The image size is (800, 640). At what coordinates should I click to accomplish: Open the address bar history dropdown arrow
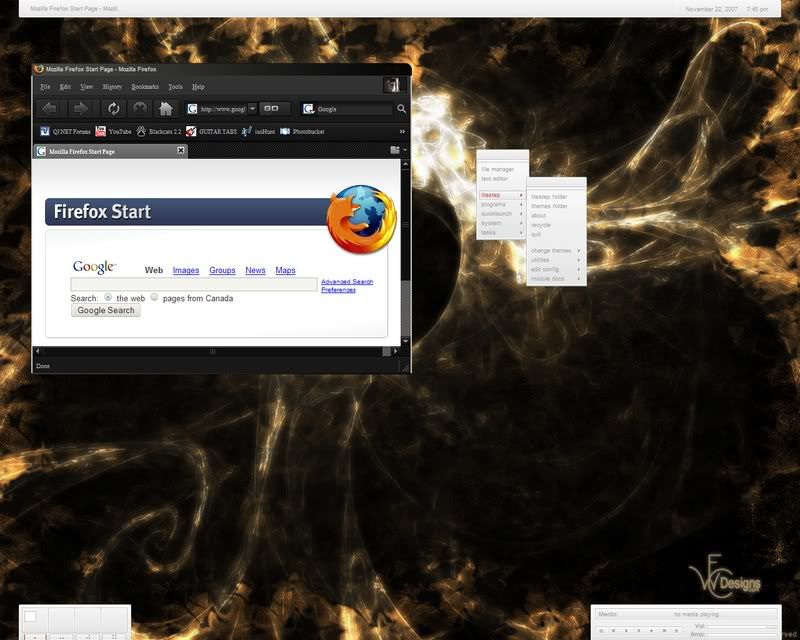252,108
